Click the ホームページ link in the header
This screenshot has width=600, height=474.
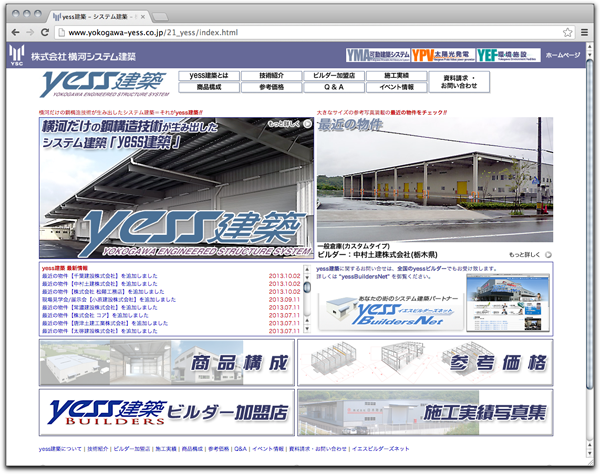pyautogui.click(x=563, y=55)
